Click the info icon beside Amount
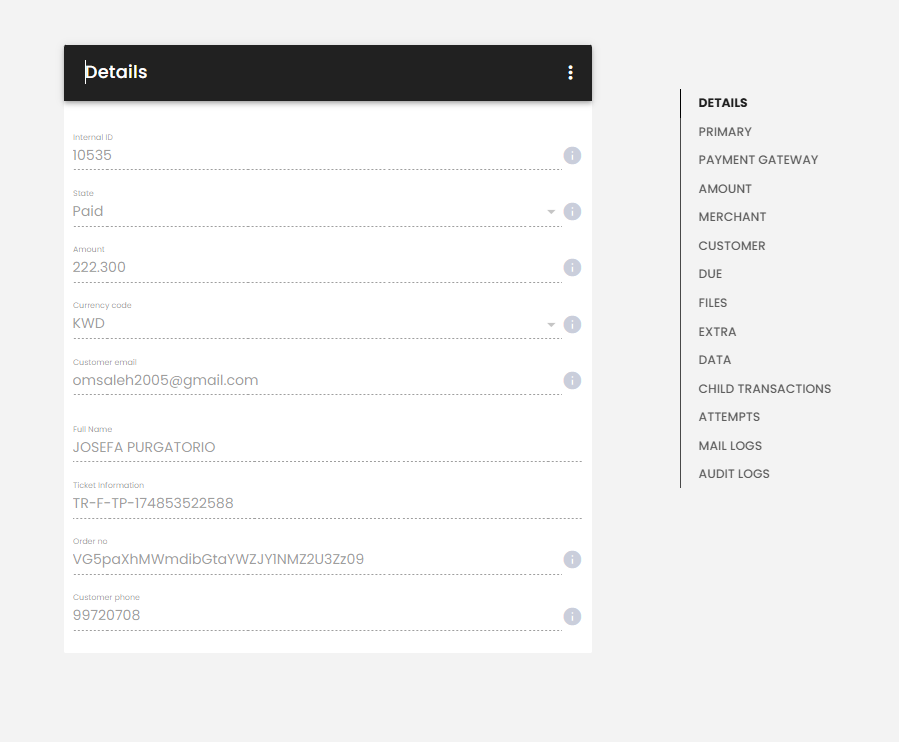 click(x=572, y=267)
